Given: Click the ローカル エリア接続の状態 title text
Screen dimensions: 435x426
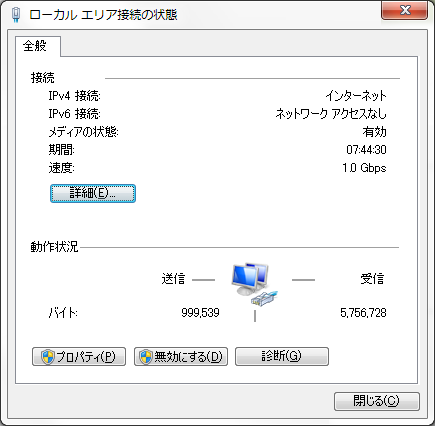Looking at the screenshot, I should coord(103,15).
